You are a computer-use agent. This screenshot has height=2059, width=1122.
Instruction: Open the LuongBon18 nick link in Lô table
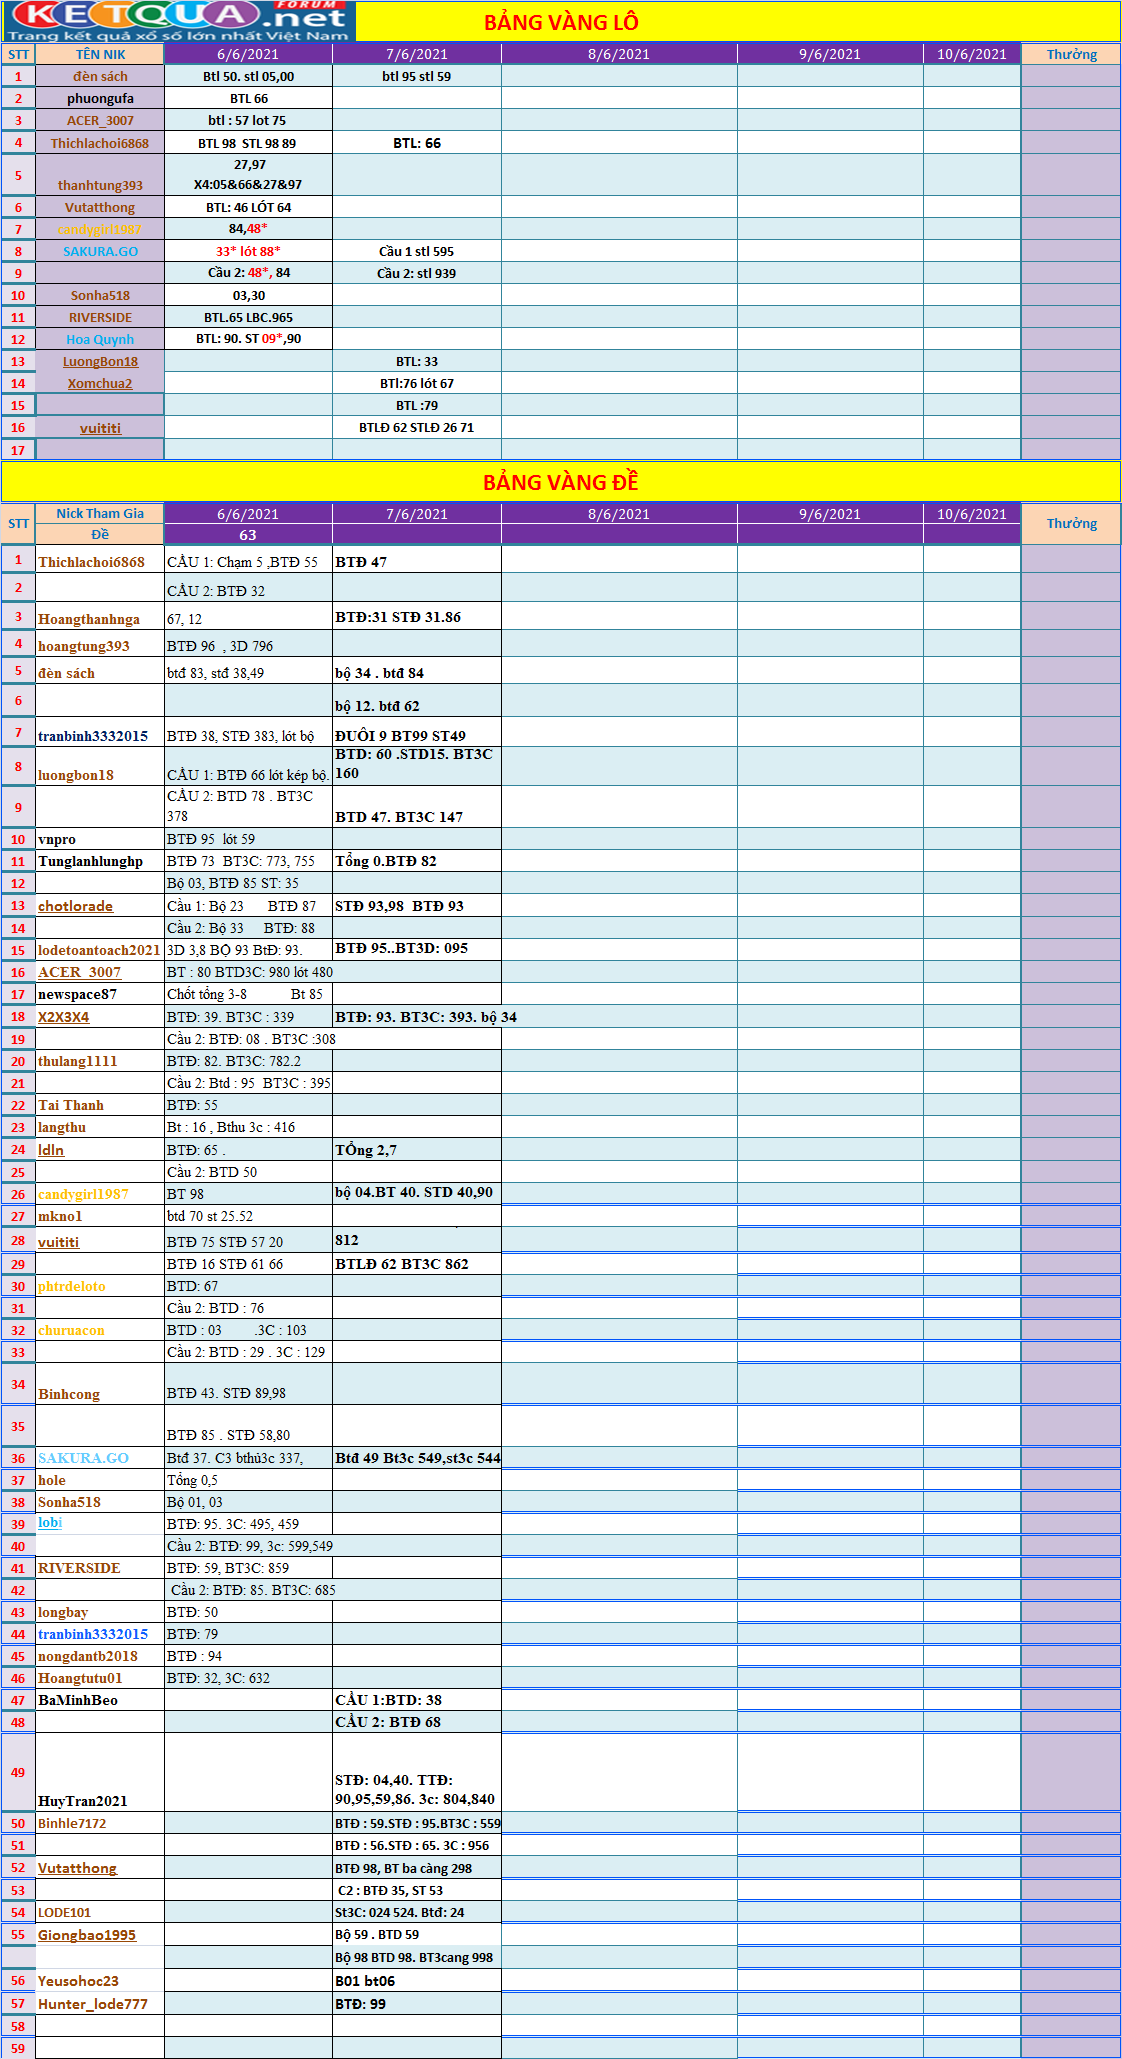point(100,362)
